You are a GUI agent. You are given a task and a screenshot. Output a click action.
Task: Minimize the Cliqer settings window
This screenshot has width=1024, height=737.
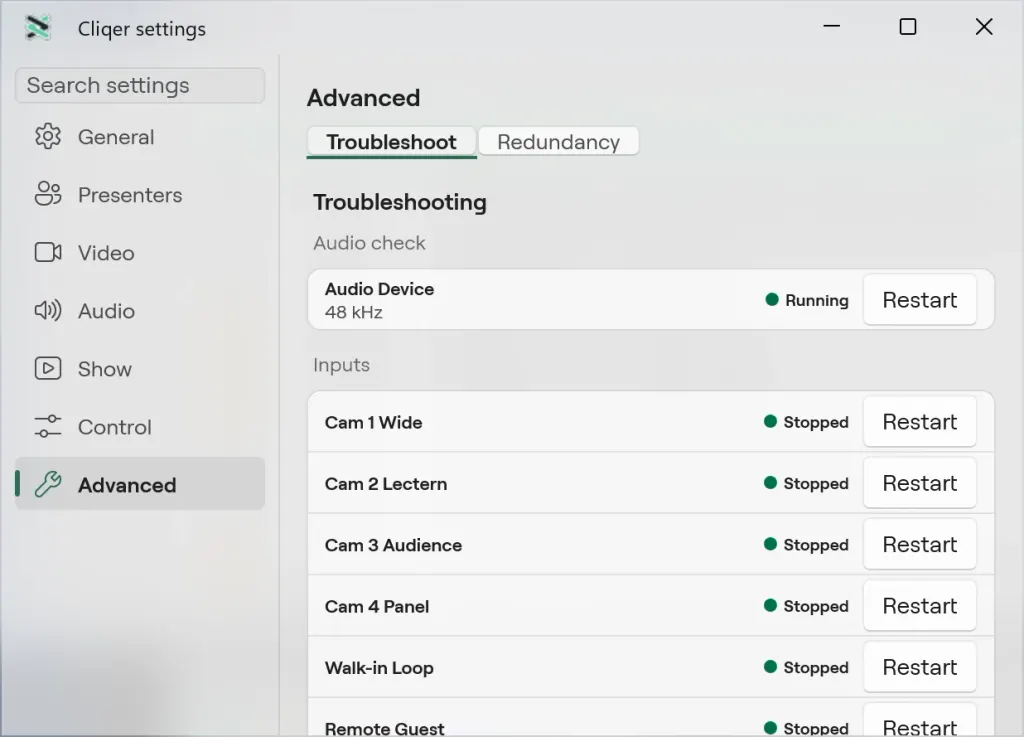pyautogui.click(x=831, y=27)
